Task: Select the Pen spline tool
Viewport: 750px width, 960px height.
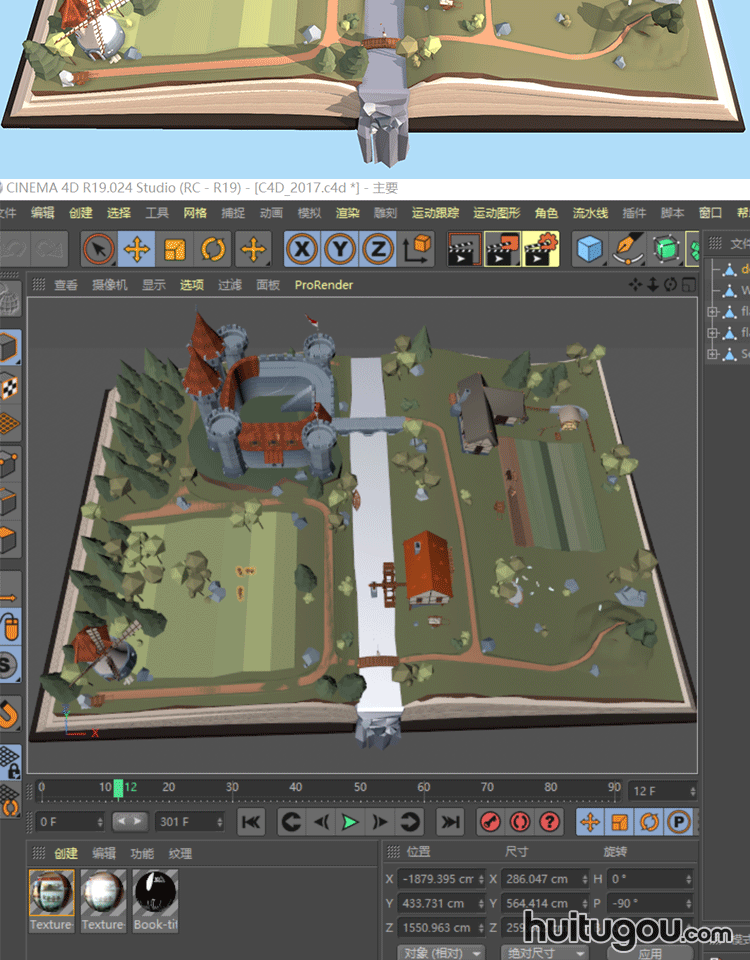Action: click(x=628, y=249)
